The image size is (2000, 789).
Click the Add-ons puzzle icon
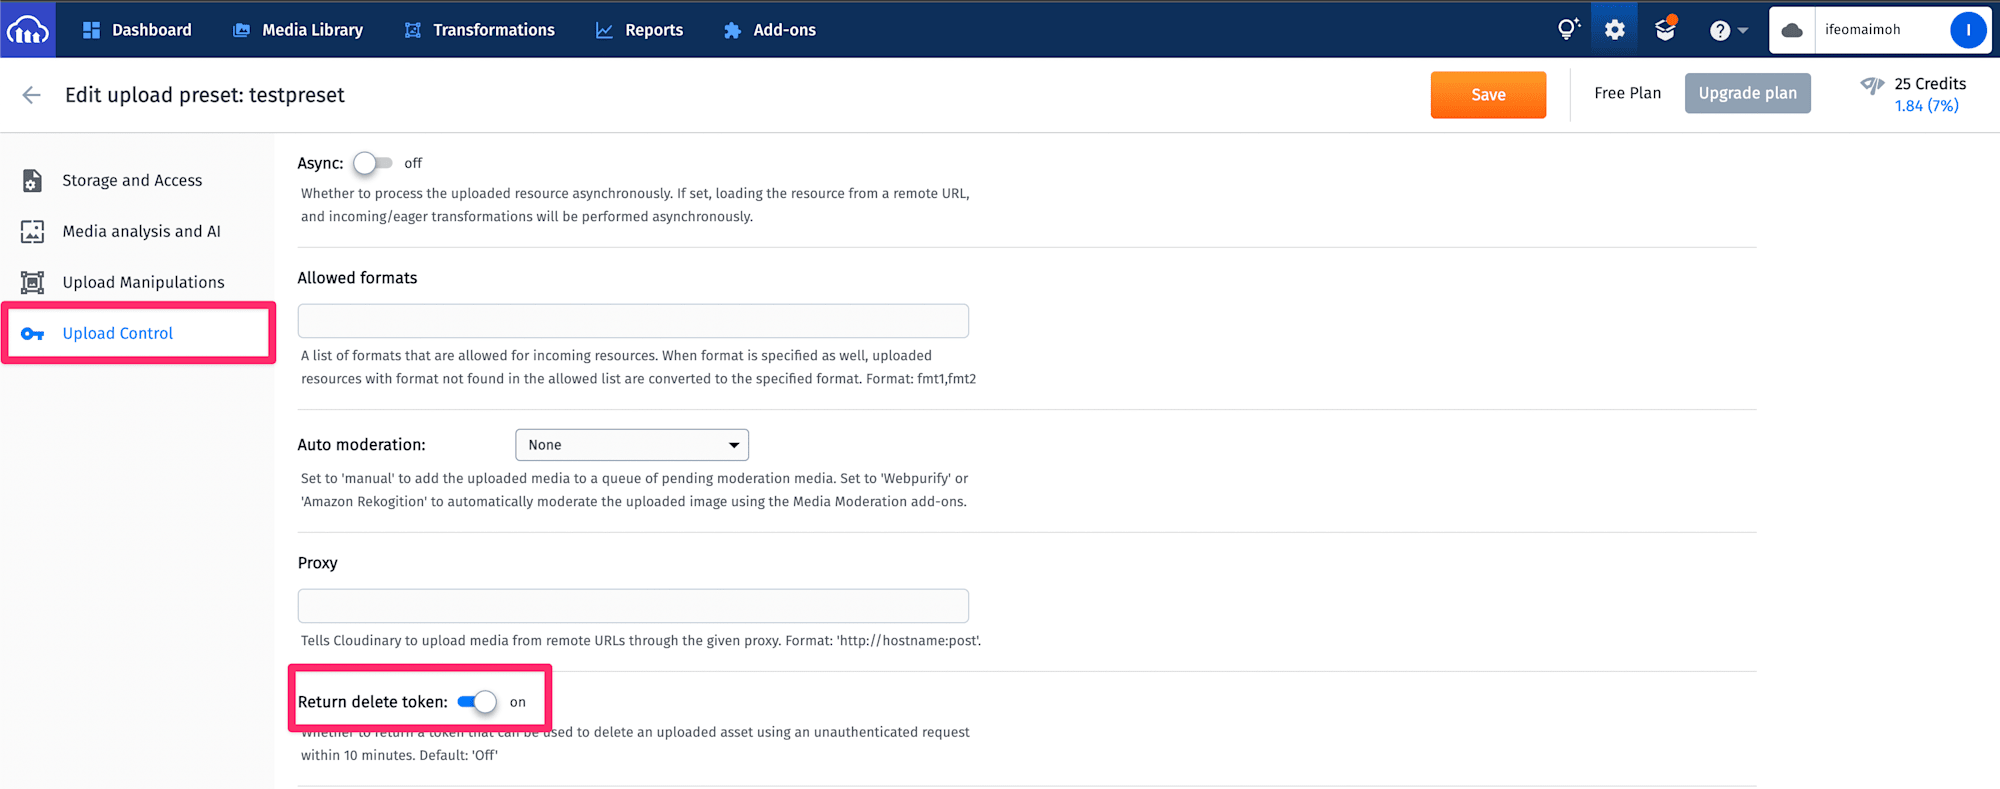pyautogui.click(x=732, y=30)
